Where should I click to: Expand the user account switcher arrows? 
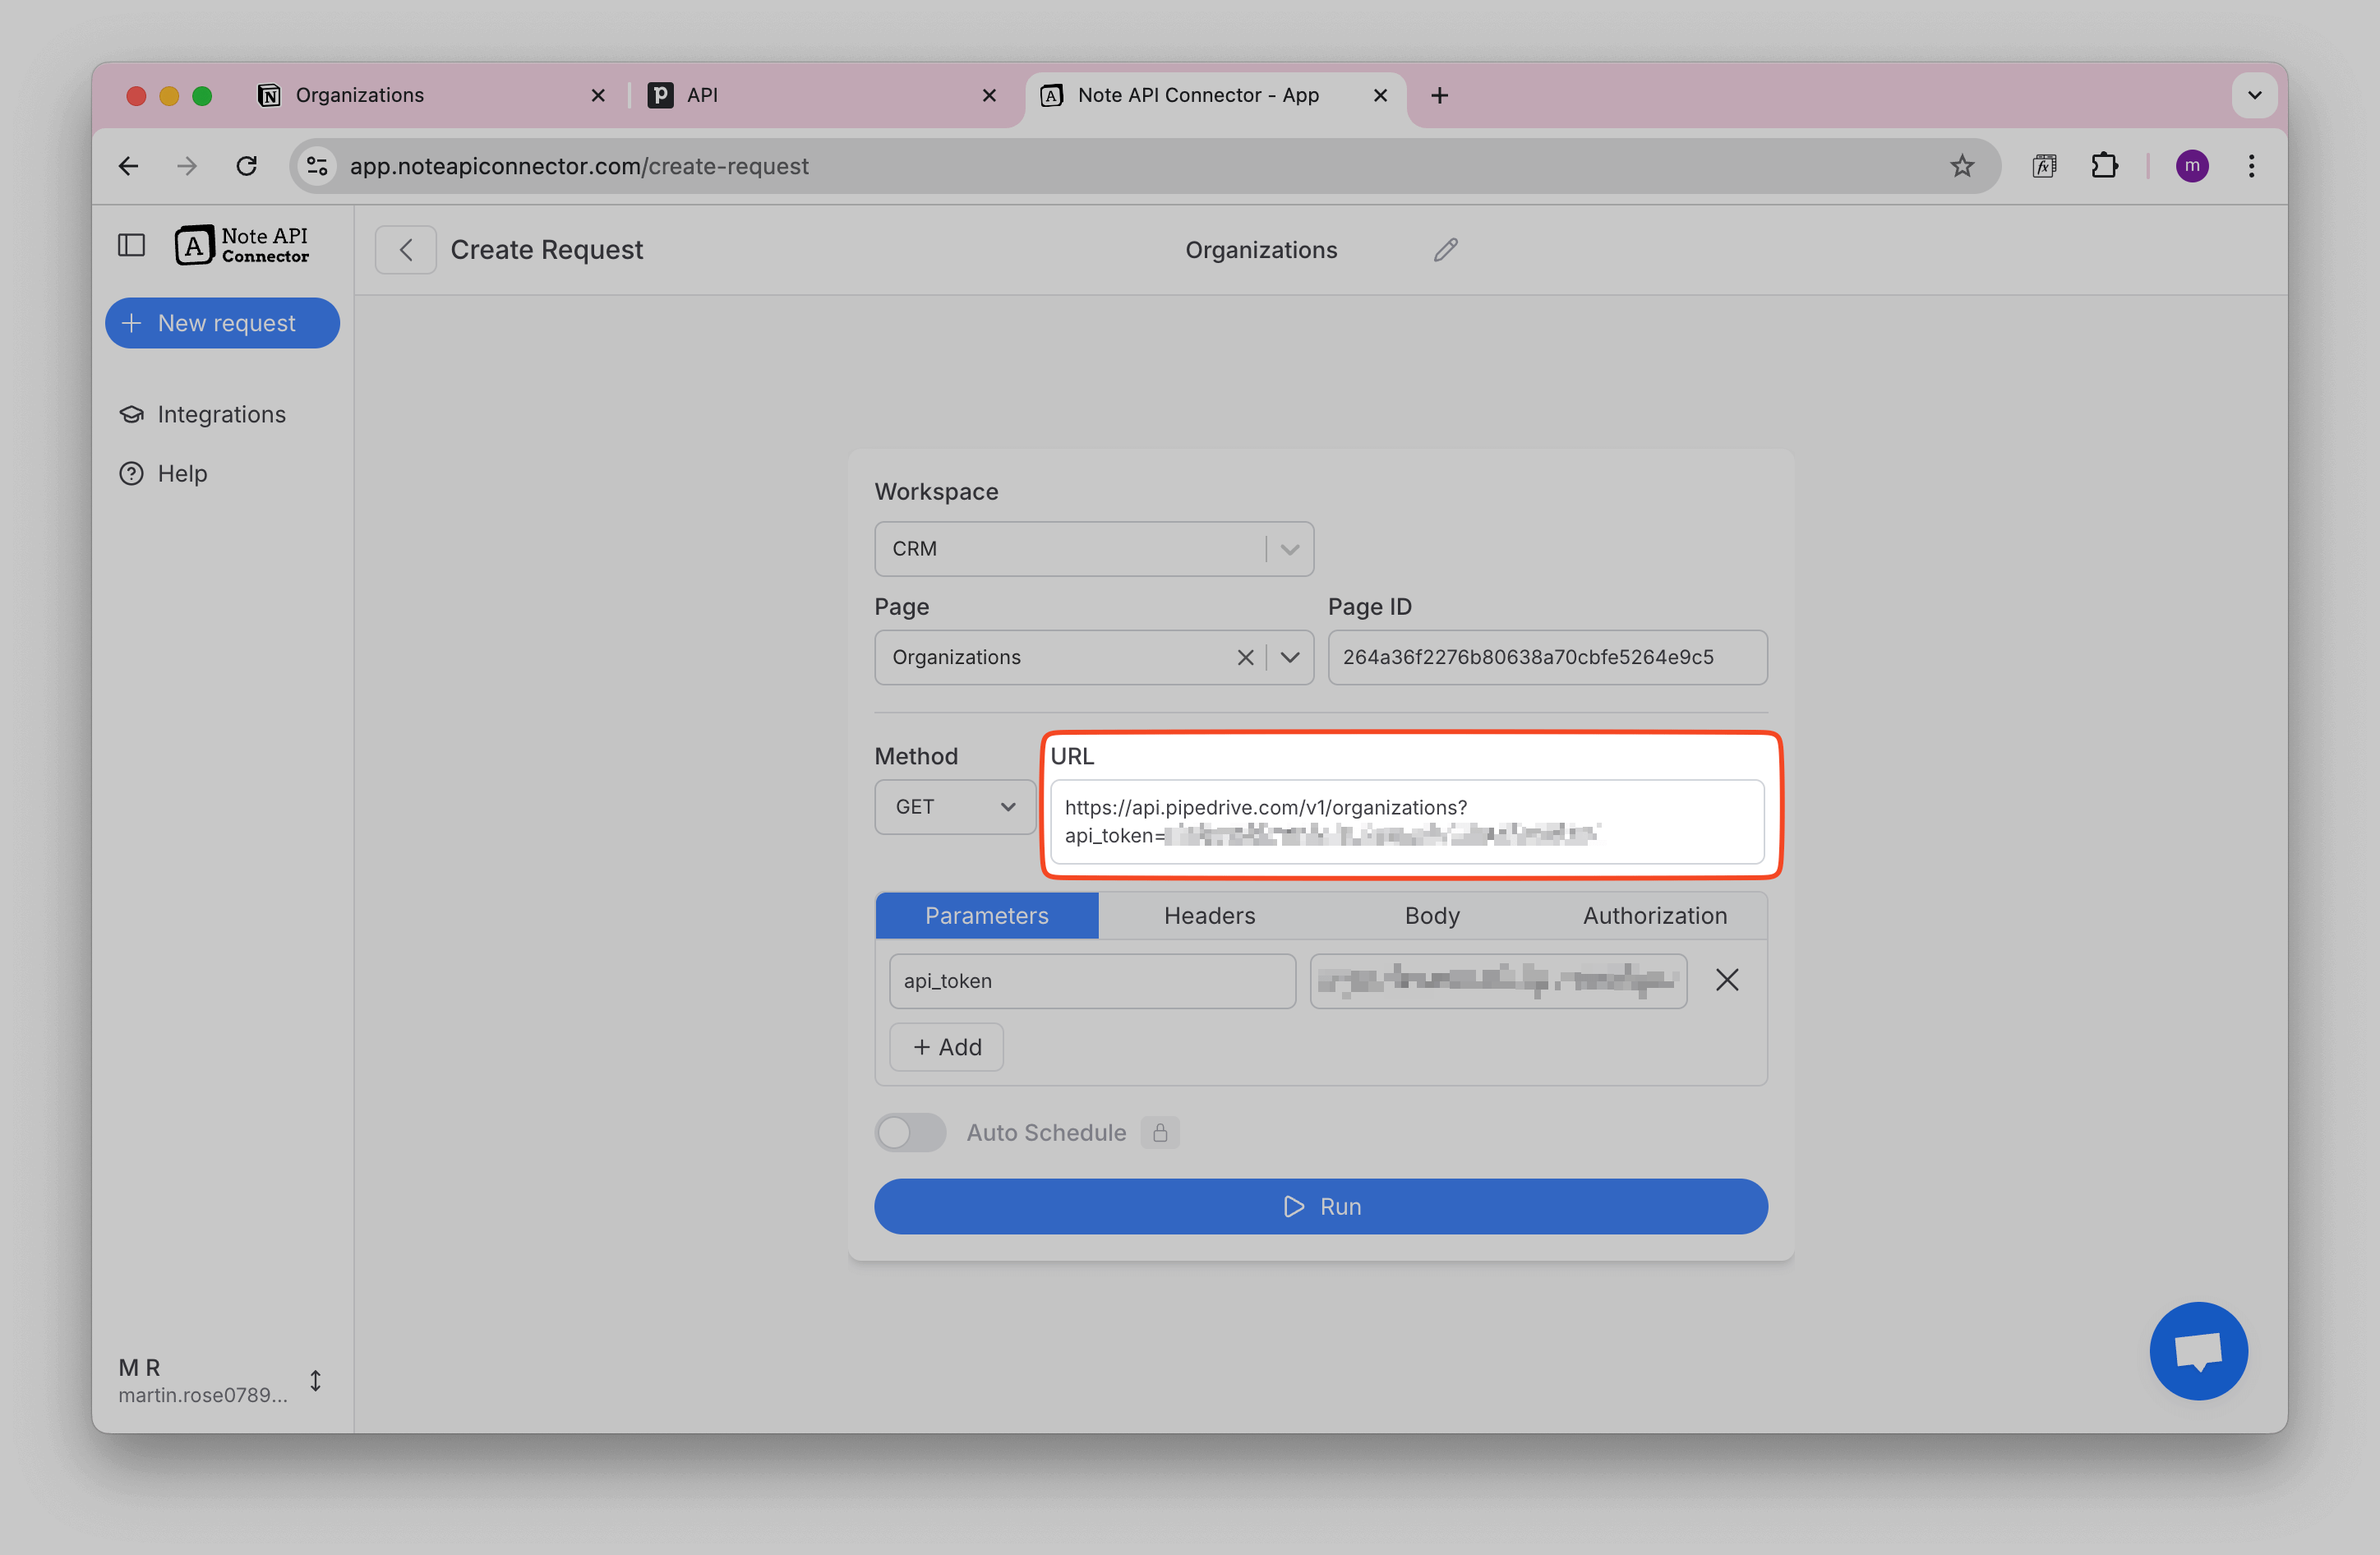tap(315, 1381)
